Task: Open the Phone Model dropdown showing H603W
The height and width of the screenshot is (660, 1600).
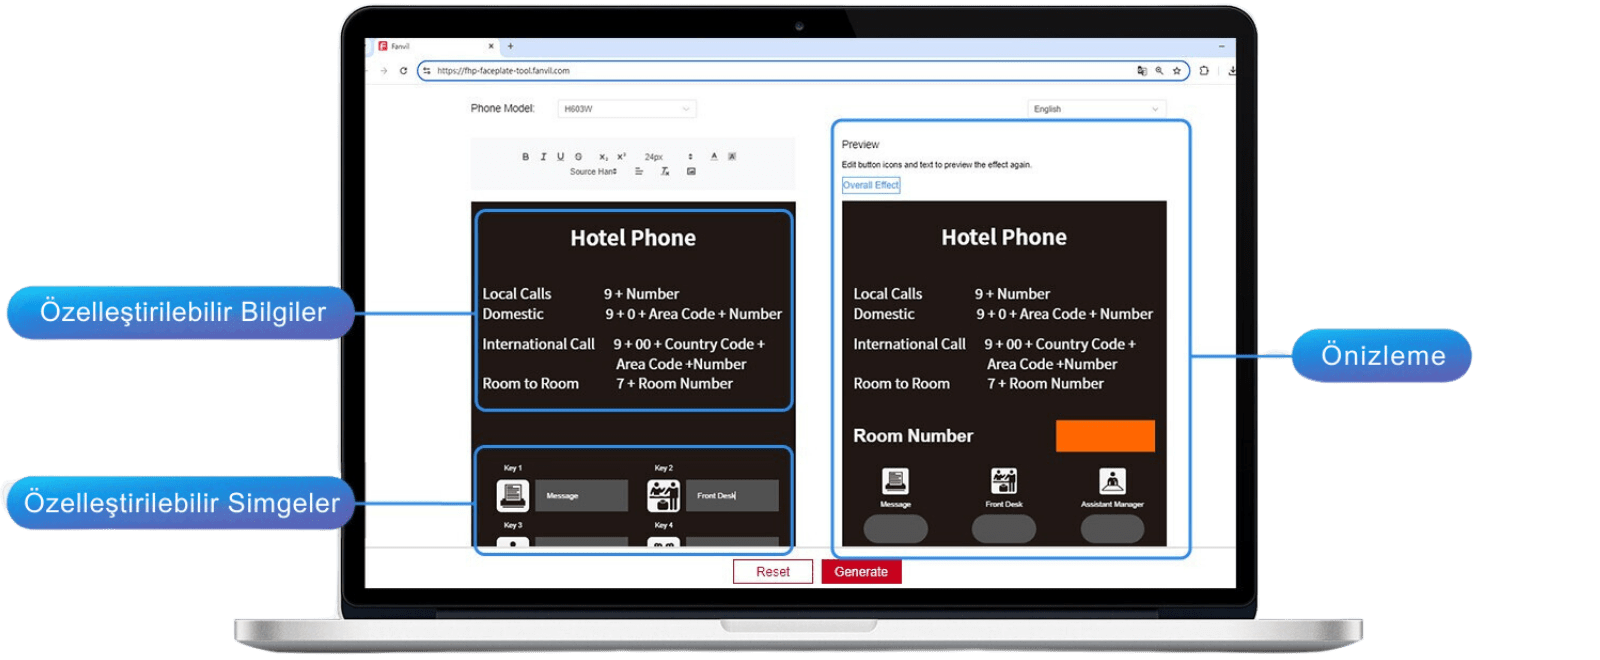Action: click(x=626, y=109)
